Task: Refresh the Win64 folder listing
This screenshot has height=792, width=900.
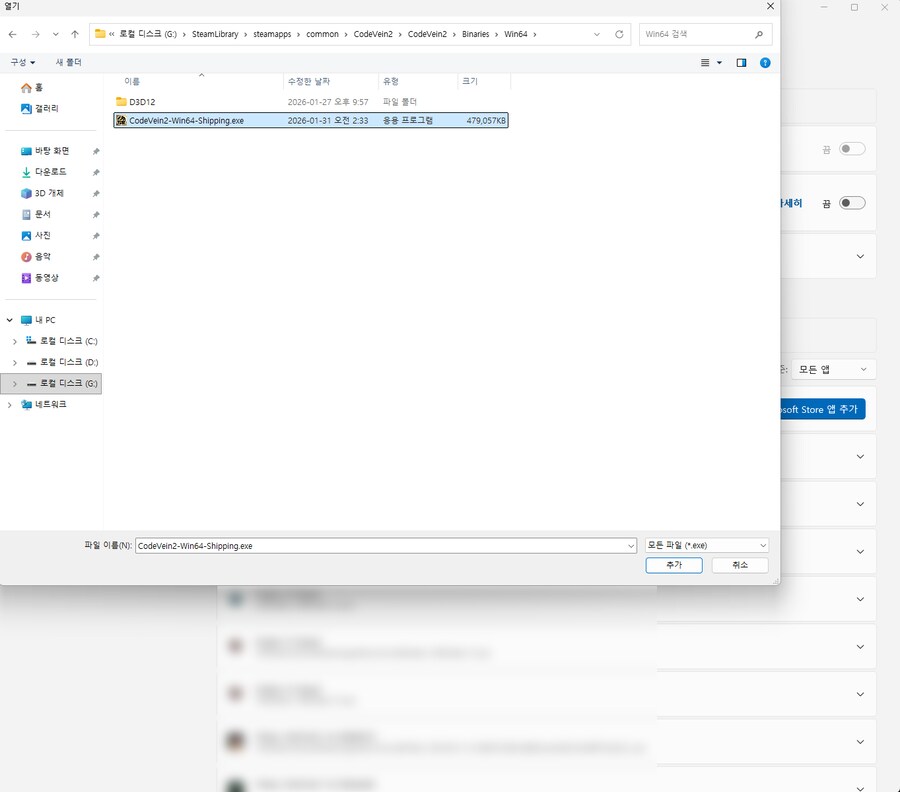Action: click(619, 34)
